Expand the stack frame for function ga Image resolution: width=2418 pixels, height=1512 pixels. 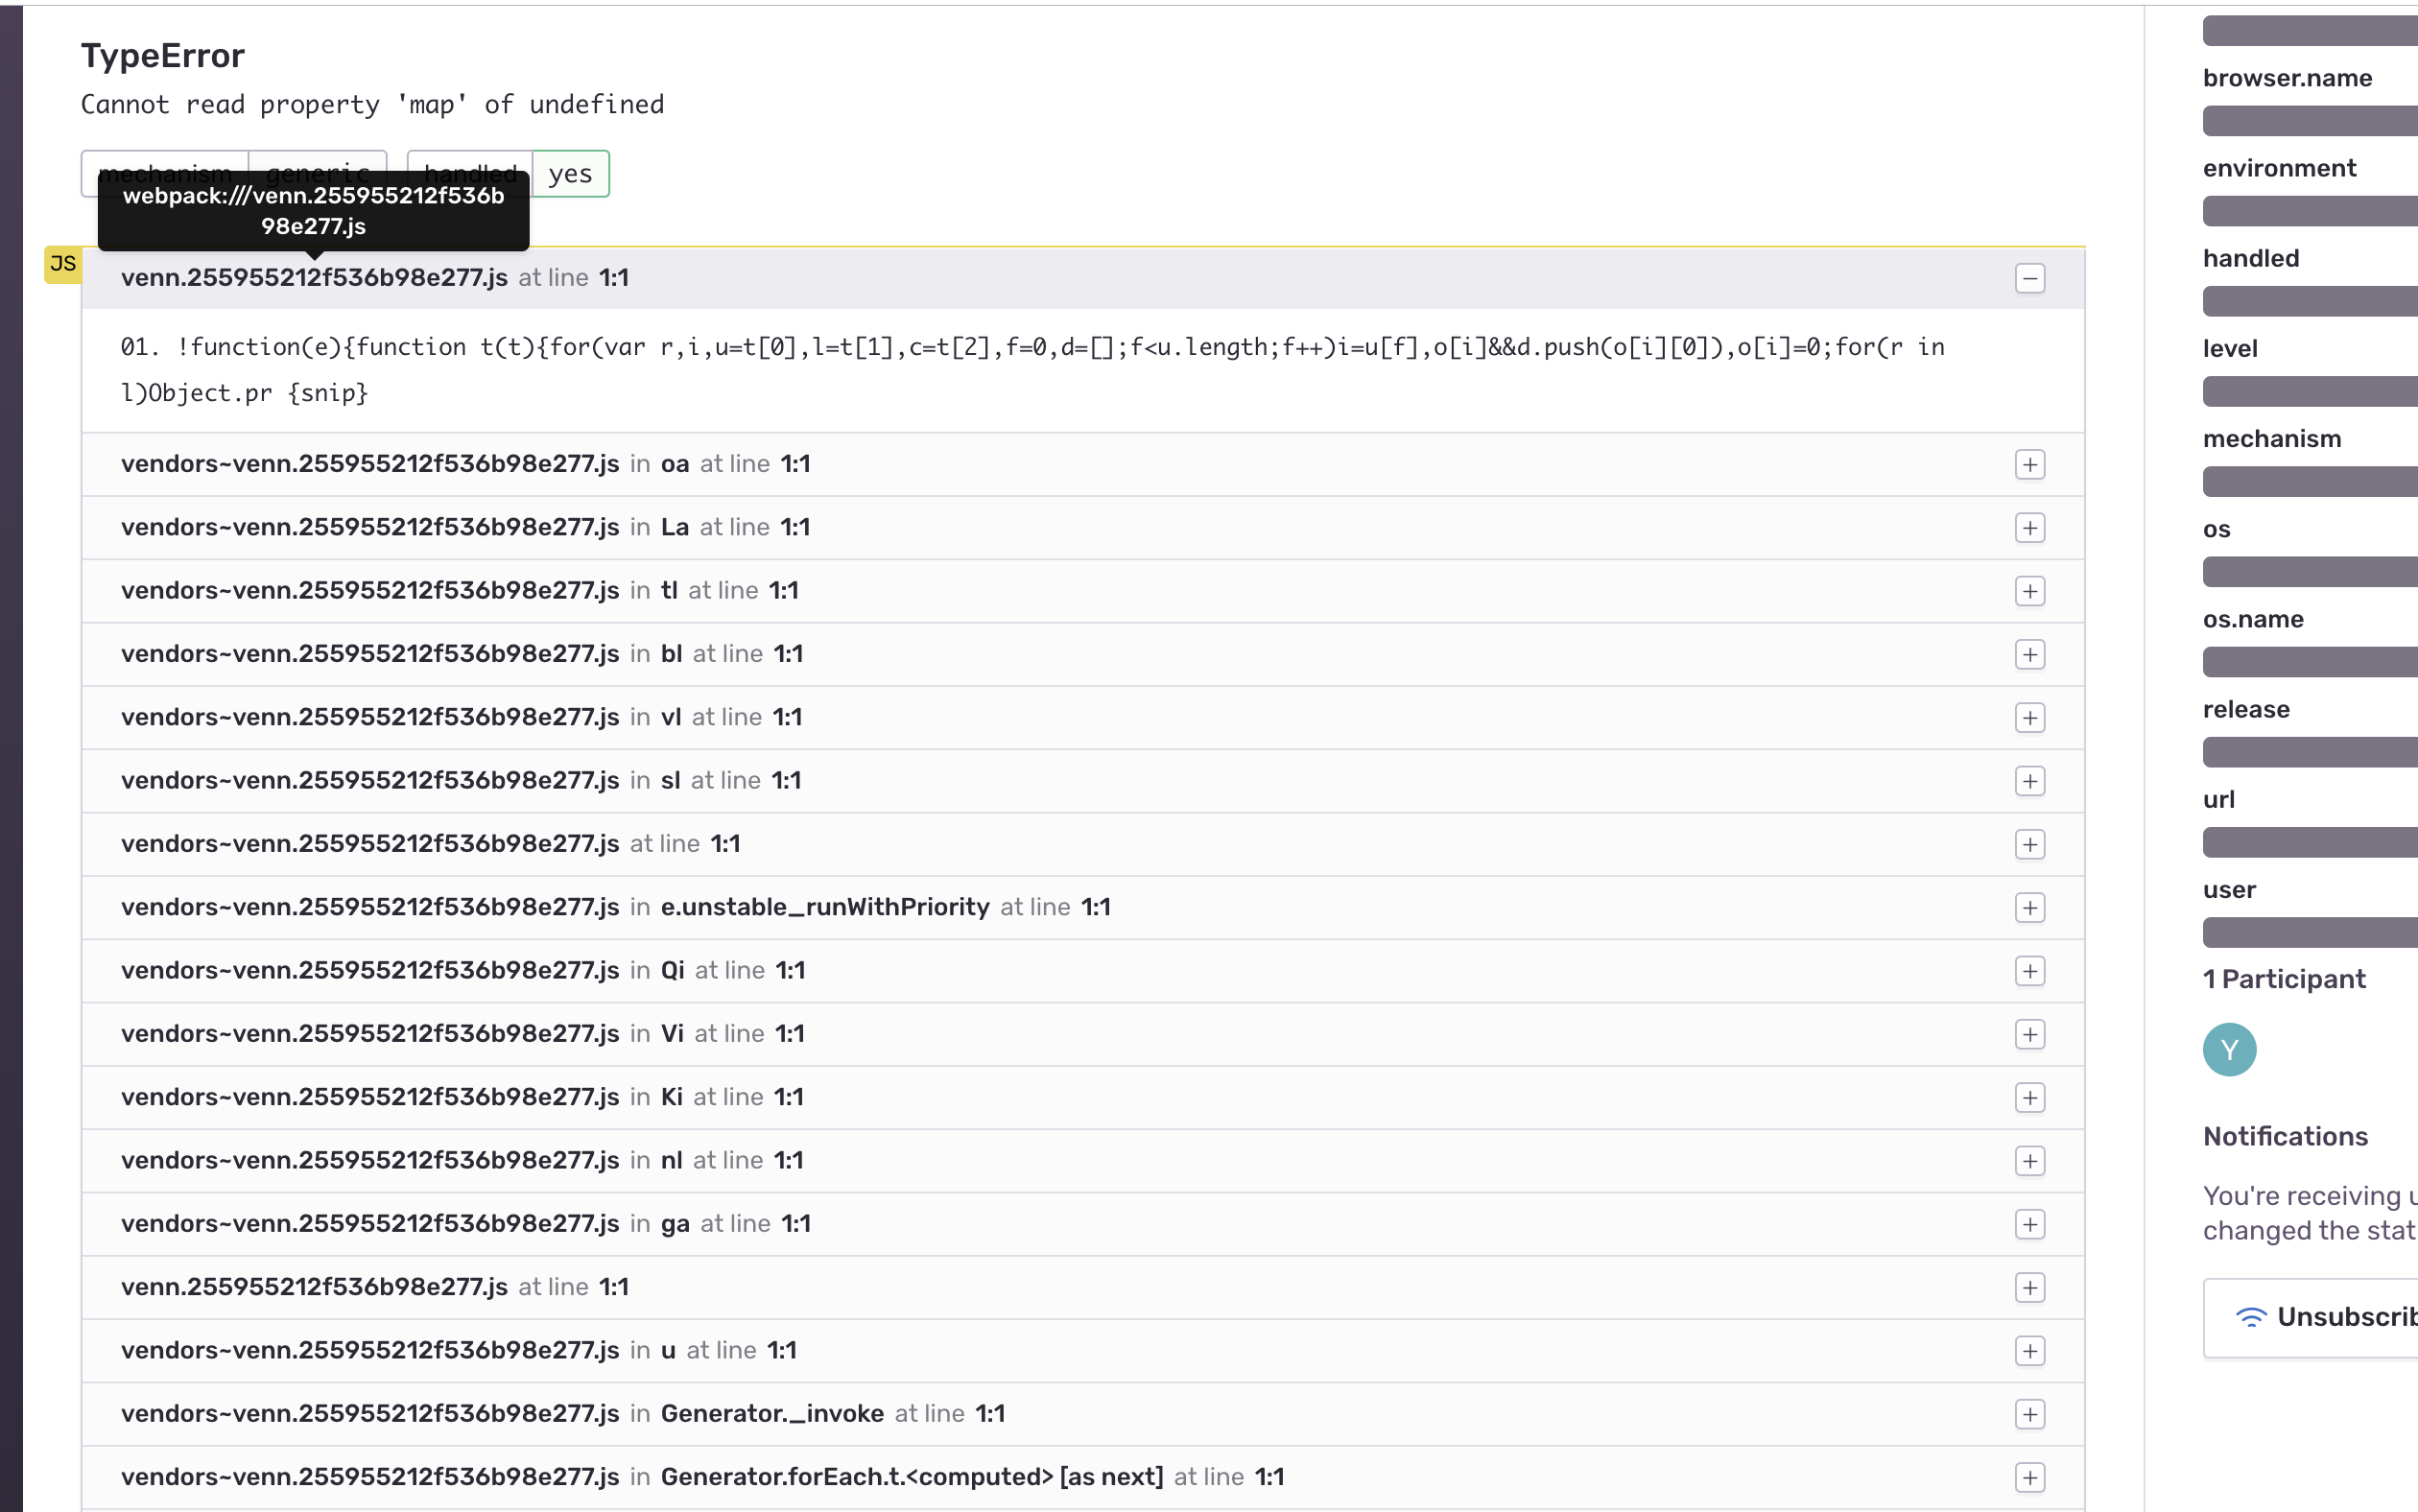(x=2030, y=1224)
